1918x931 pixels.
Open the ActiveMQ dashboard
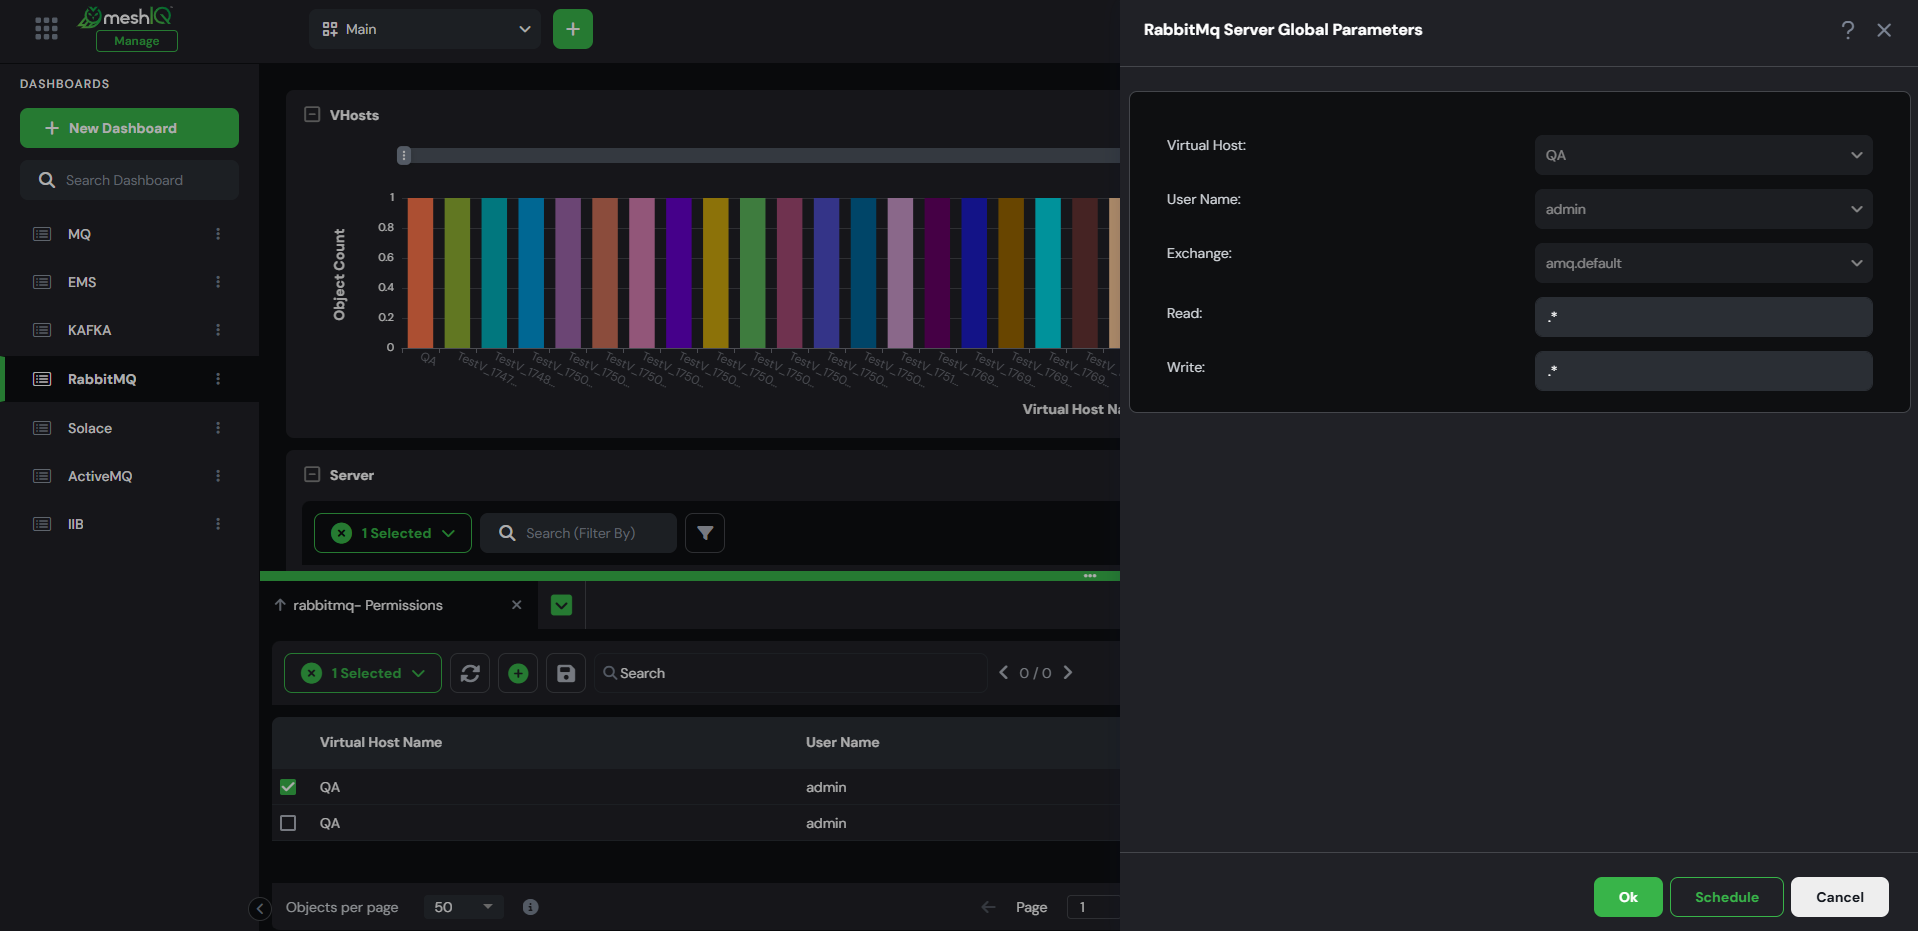click(100, 476)
